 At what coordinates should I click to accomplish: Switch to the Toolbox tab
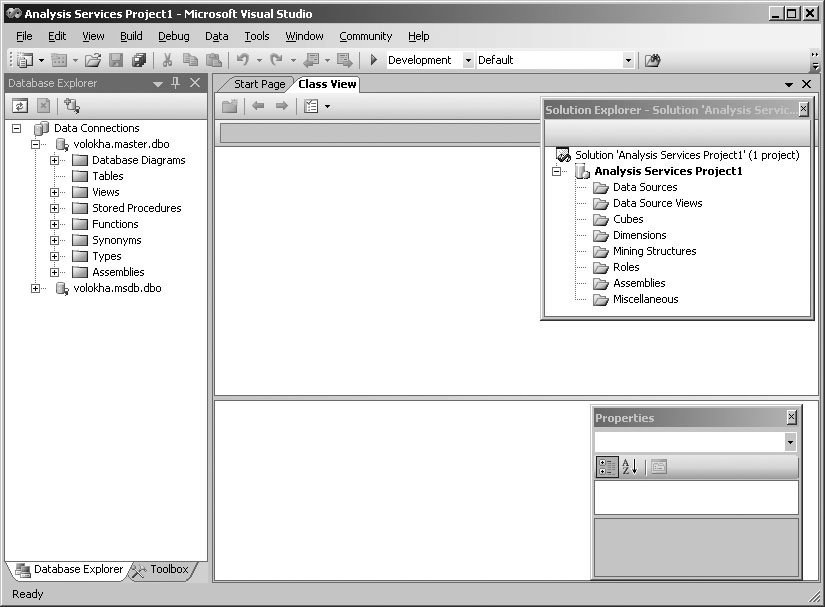point(160,570)
